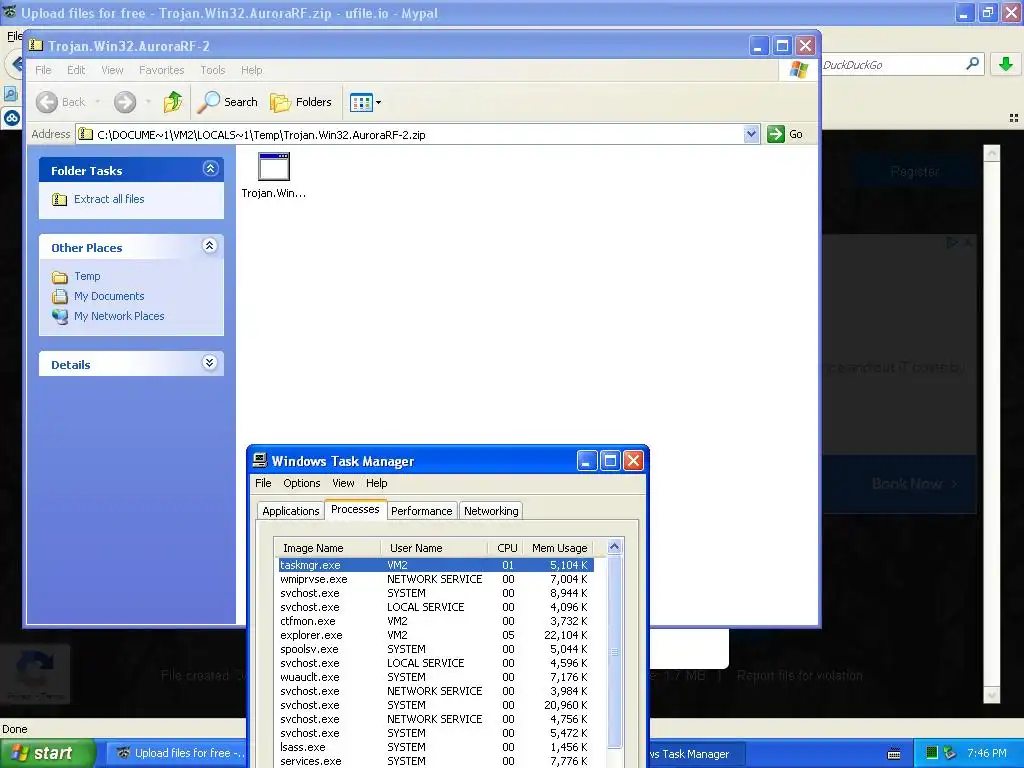Click the Extract all files link
This screenshot has height=768, width=1024.
pyautogui.click(x=109, y=199)
